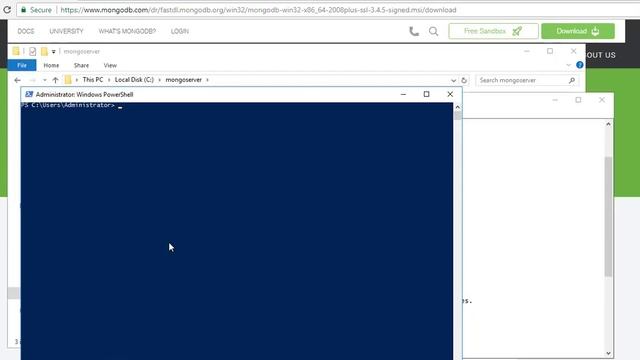Maximize the background window behind PowerShell
This screenshot has height=360, width=640.
click(578, 100)
